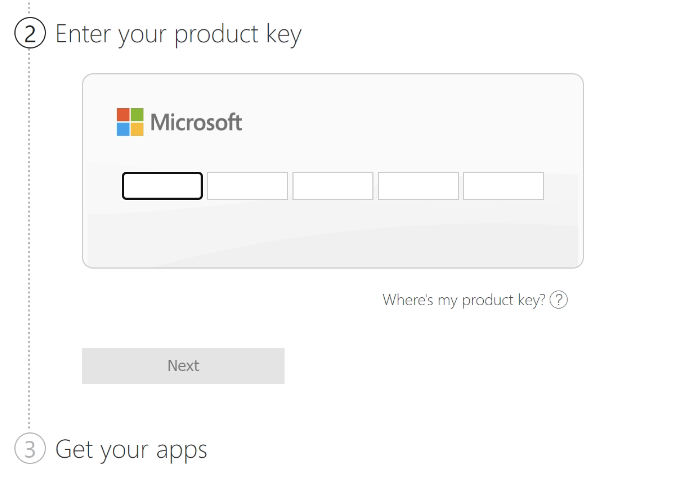Viewport: 693px width, 503px height.
Task: Click the step 3 circled number icon
Action: tap(30, 450)
